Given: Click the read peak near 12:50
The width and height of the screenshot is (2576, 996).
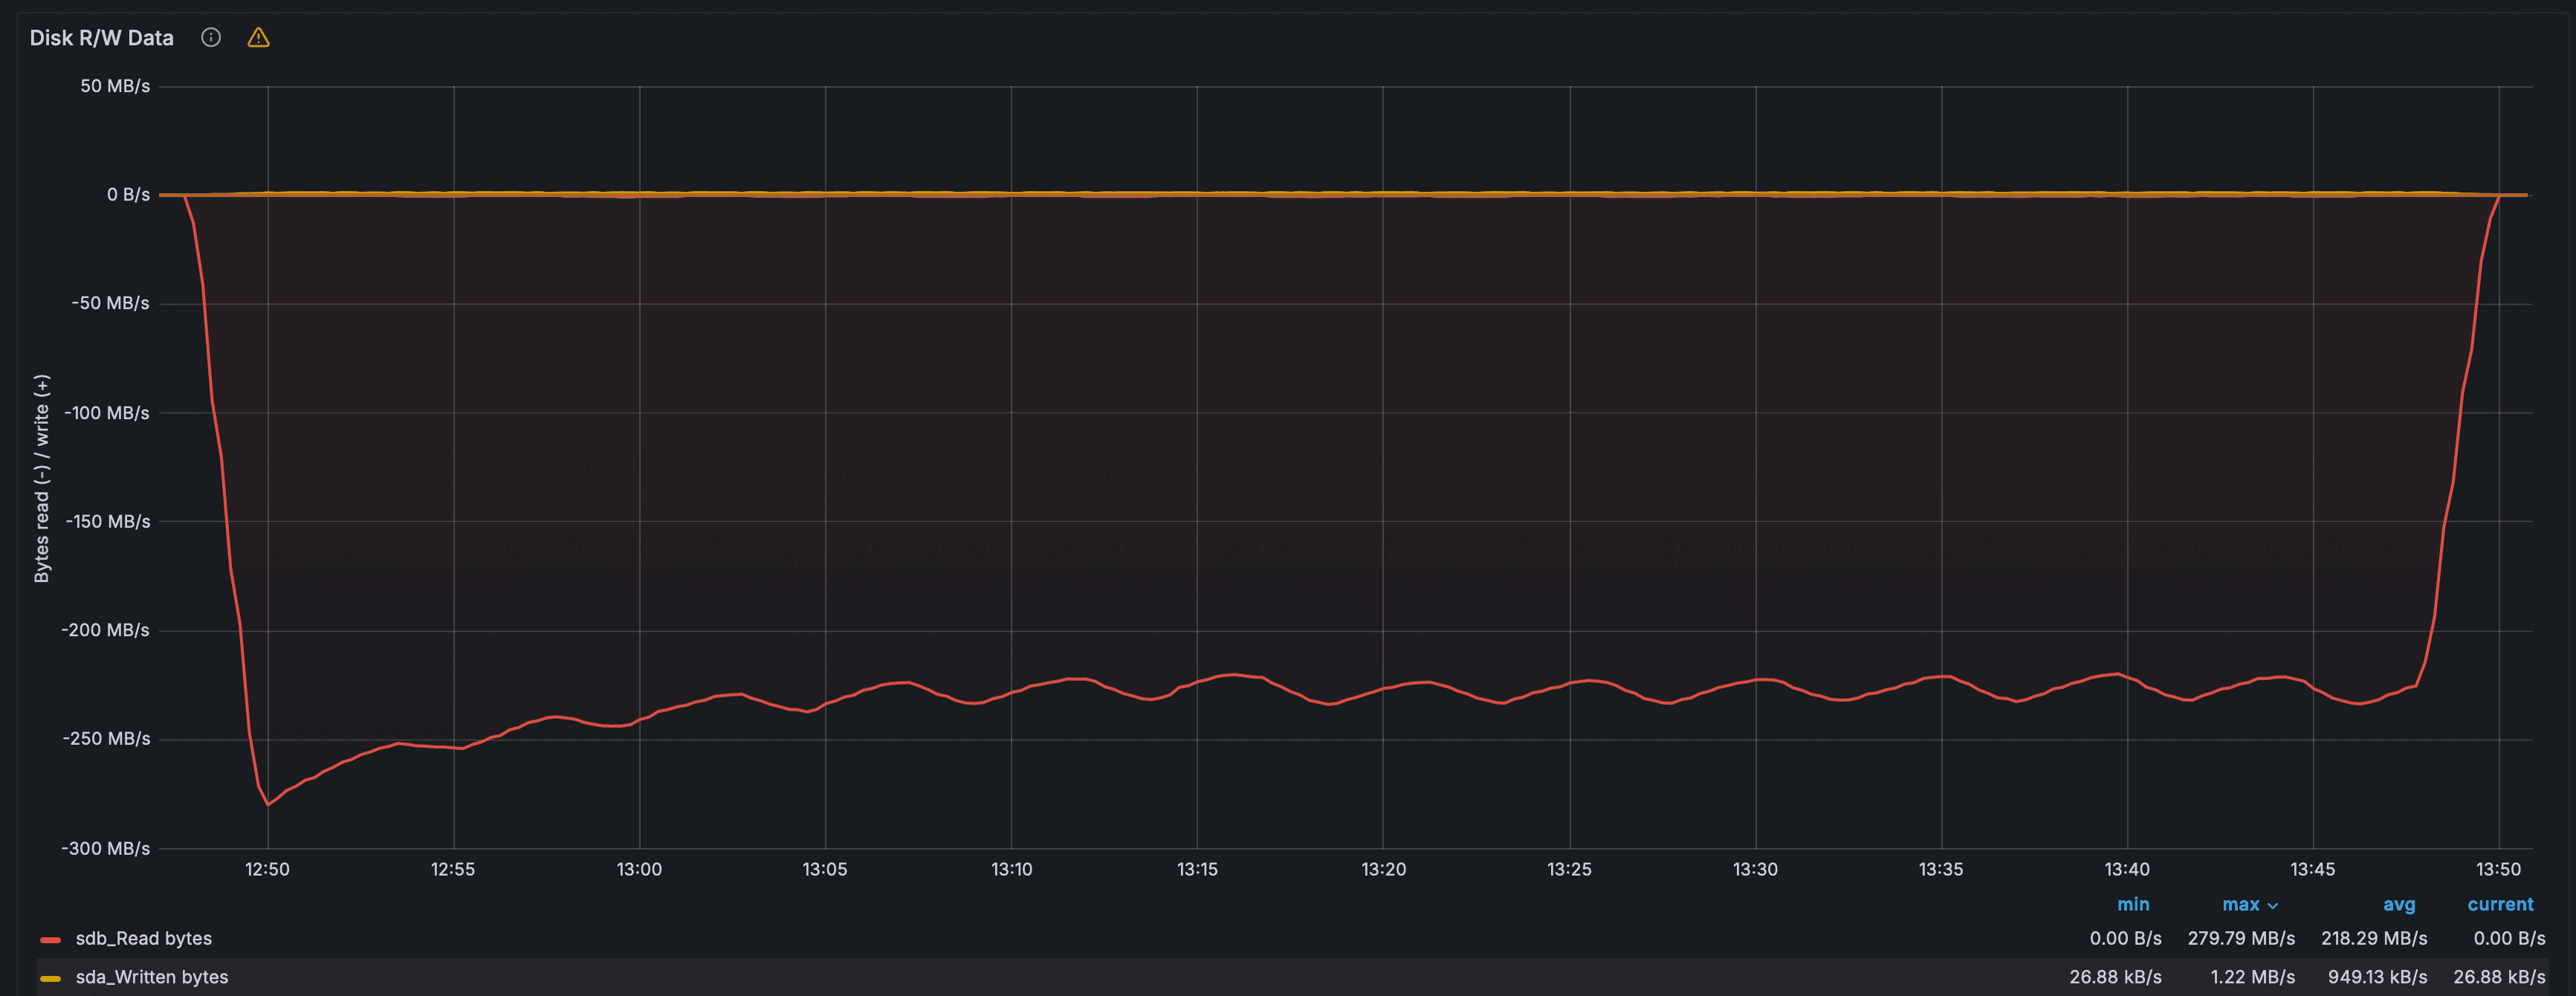Looking at the screenshot, I should (x=268, y=803).
